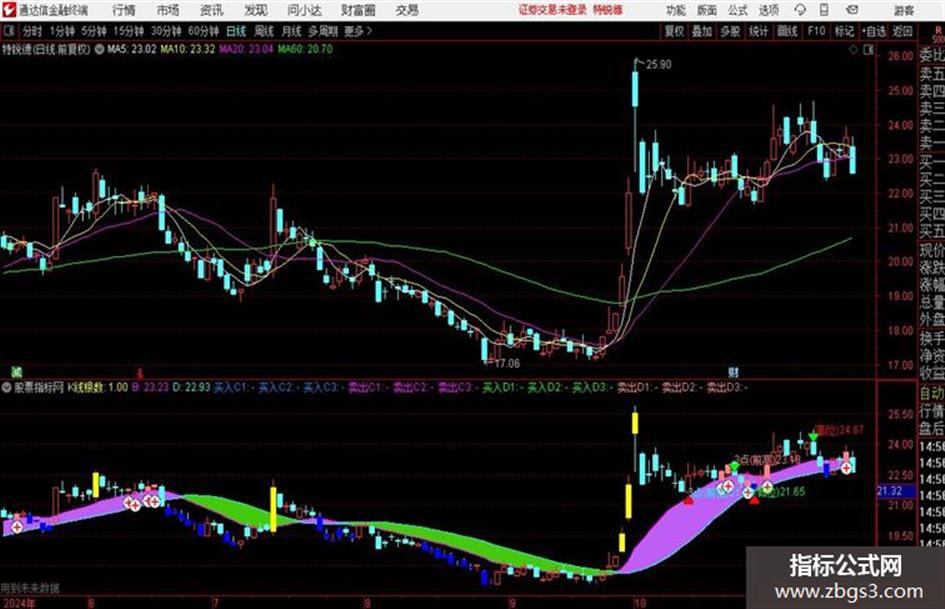This screenshot has height=609, width=945.
Task: Click the 统计 statistics toolbar button
Action: coord(758,31)
